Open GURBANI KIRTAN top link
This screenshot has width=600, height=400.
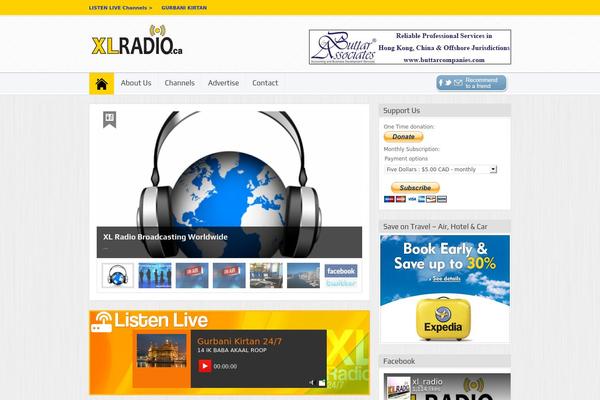pos(184,8)
